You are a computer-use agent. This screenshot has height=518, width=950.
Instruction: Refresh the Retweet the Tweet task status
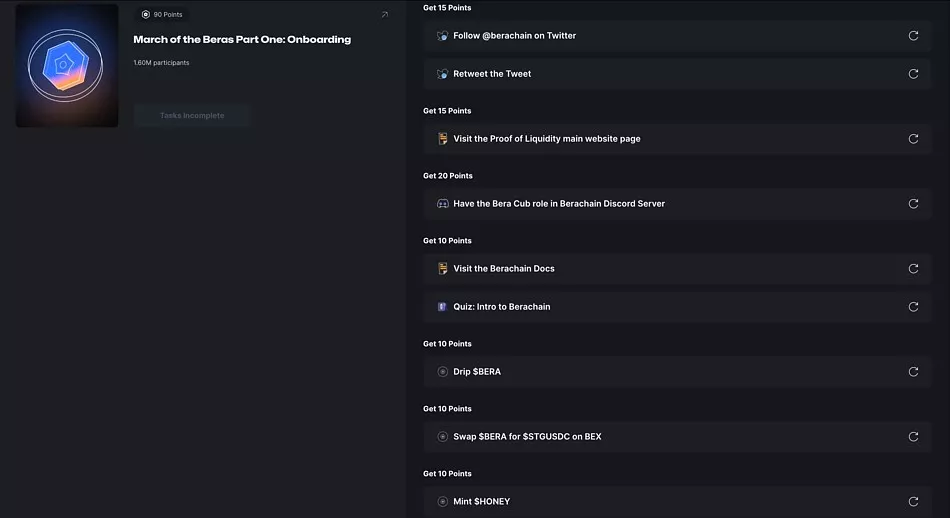pyautogui.click(x=913, y=74)
